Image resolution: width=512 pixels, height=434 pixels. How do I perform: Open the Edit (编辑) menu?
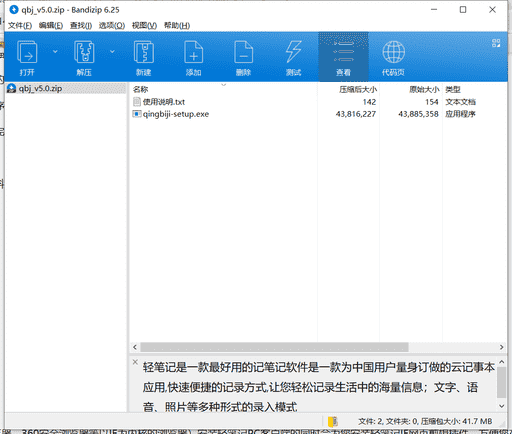pyautogui.click(x=51, y=26)
